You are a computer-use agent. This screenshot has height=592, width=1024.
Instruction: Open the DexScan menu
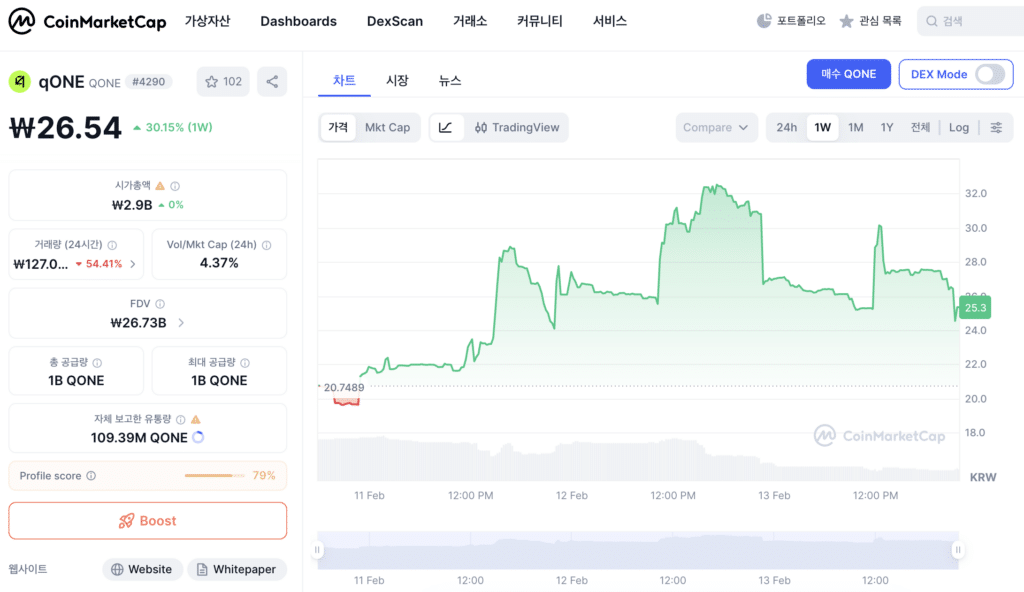pos(394,21)
